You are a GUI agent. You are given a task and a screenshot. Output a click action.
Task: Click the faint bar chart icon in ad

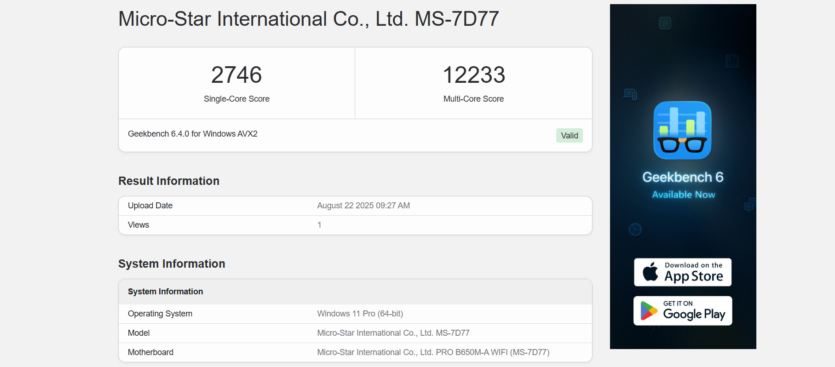732,61
